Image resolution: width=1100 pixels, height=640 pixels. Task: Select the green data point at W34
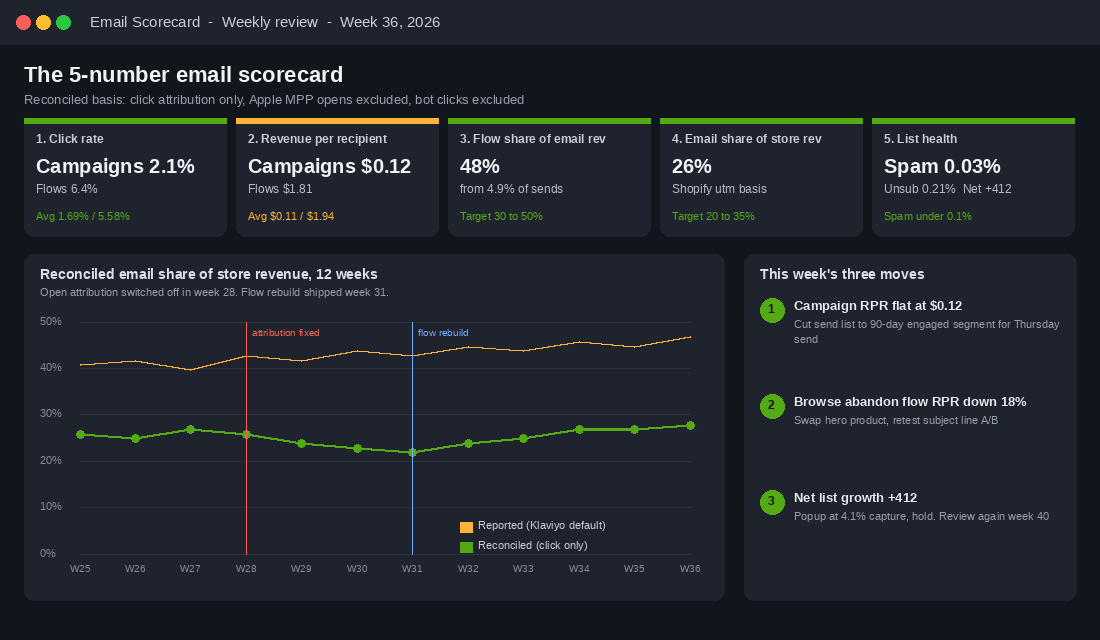579,429
